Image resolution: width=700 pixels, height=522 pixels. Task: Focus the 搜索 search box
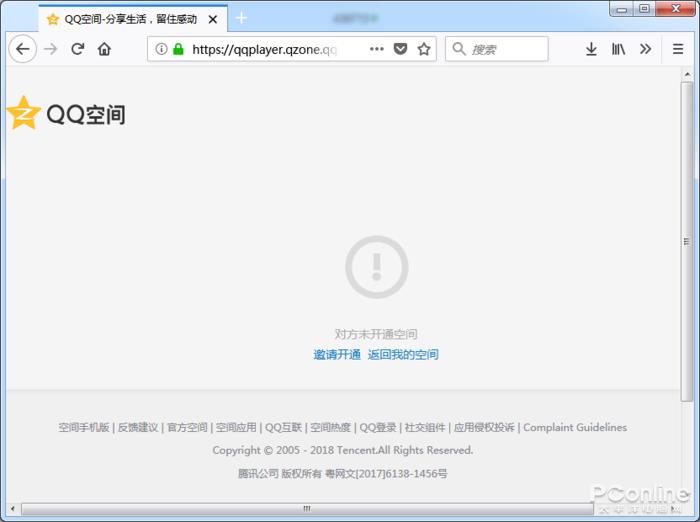(496, 49)
